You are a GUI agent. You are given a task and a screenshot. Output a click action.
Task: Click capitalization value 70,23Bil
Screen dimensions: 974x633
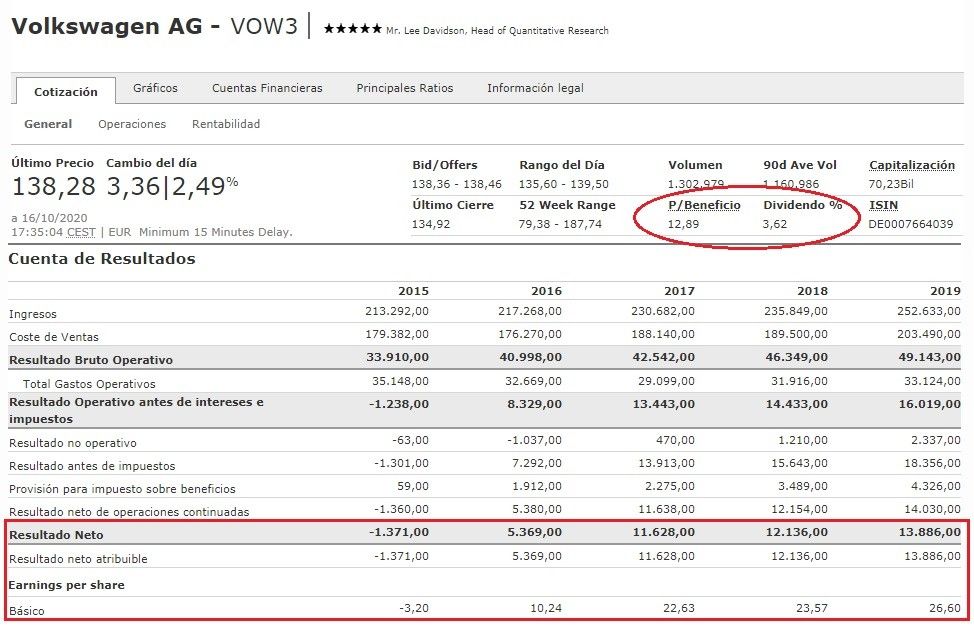(891, 184)
